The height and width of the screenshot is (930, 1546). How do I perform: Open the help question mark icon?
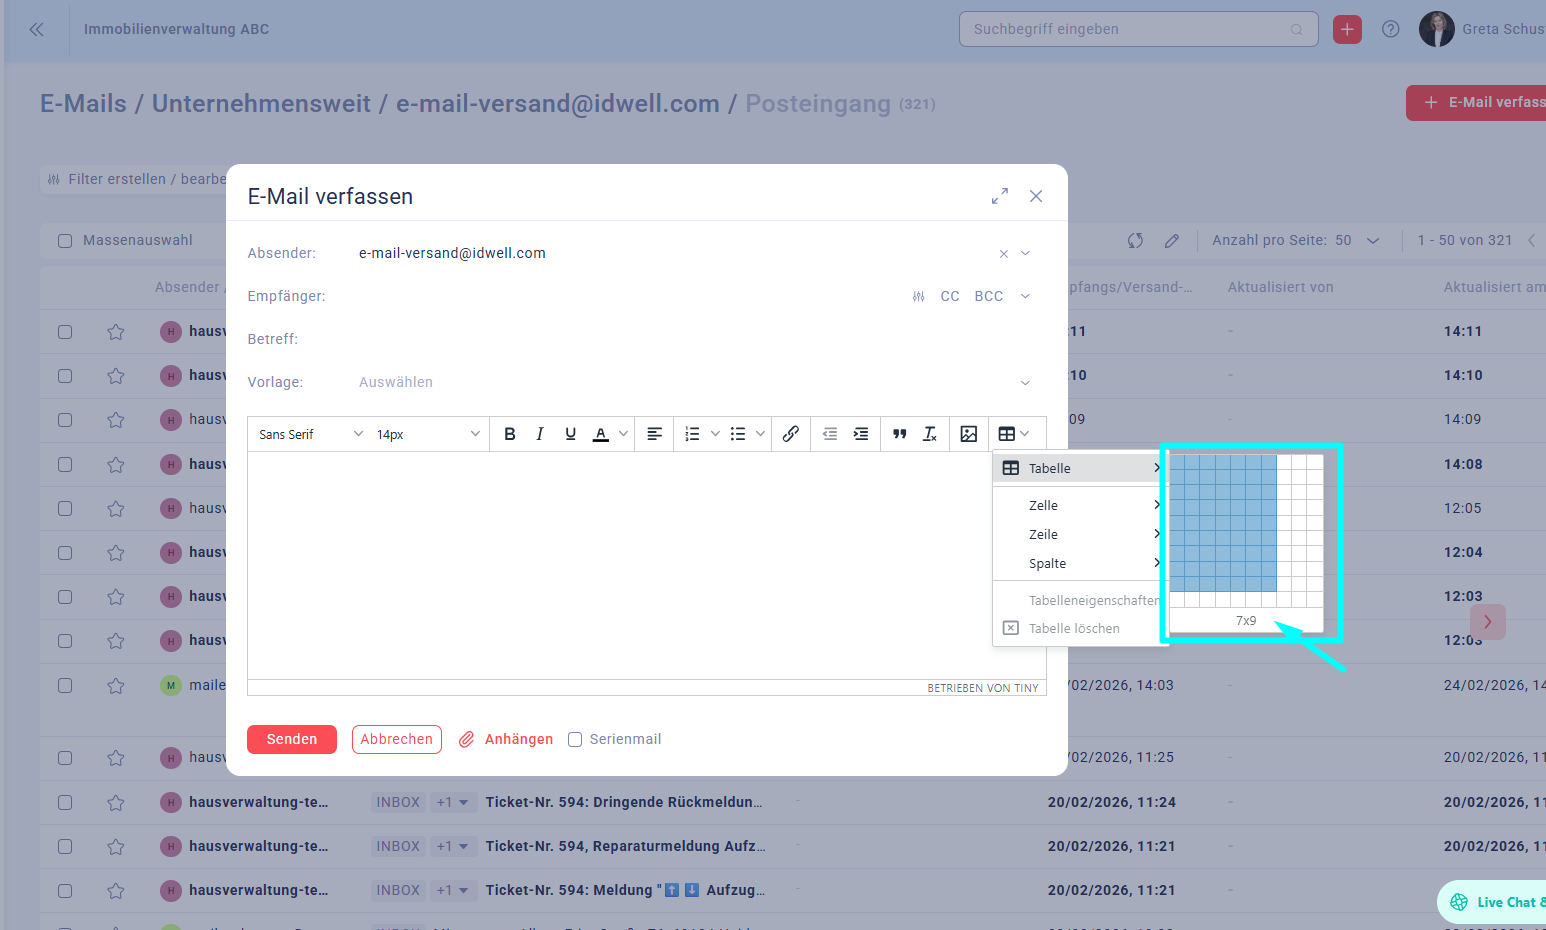[x=1391, y=29]
